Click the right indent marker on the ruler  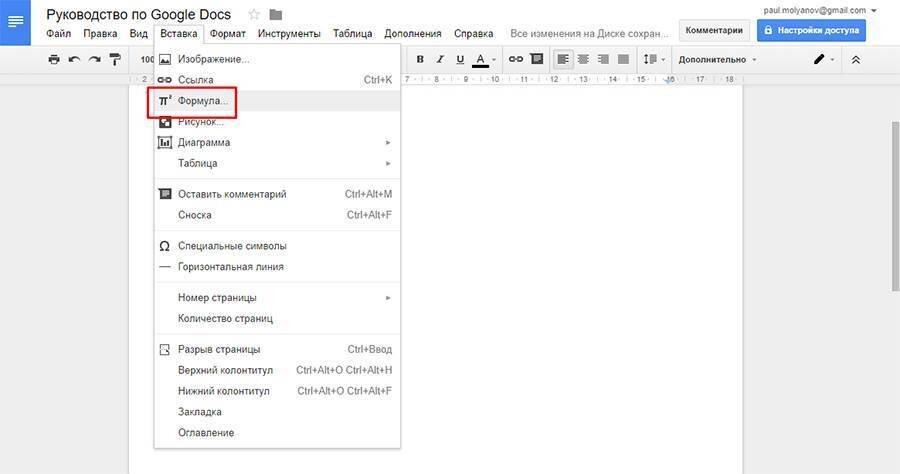(669, 80)
